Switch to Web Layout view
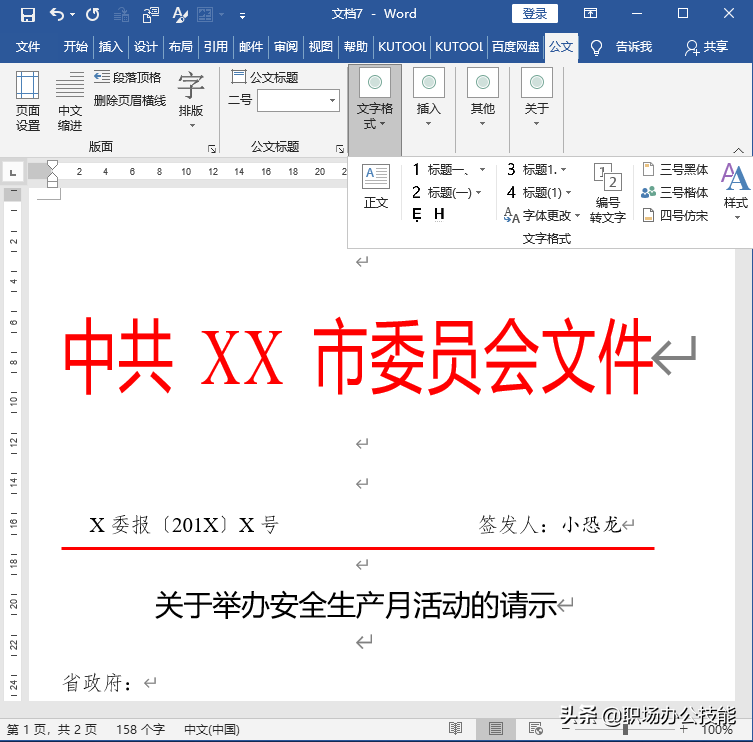This screenshot has height=742, width=753. click(535, 729)
